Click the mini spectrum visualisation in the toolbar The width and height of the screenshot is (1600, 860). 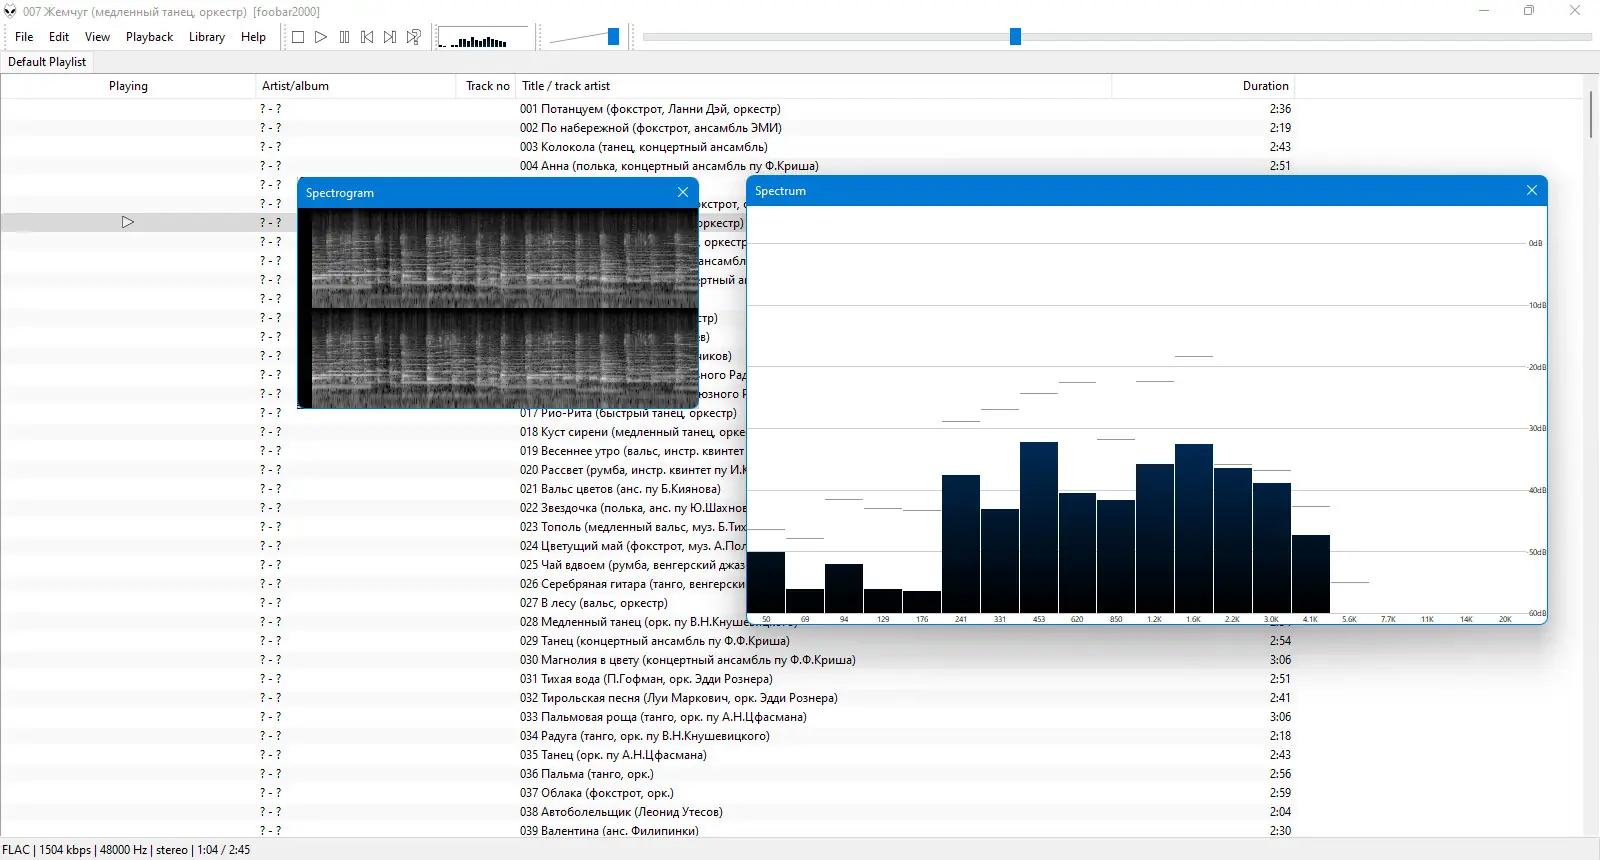(482, 38)
